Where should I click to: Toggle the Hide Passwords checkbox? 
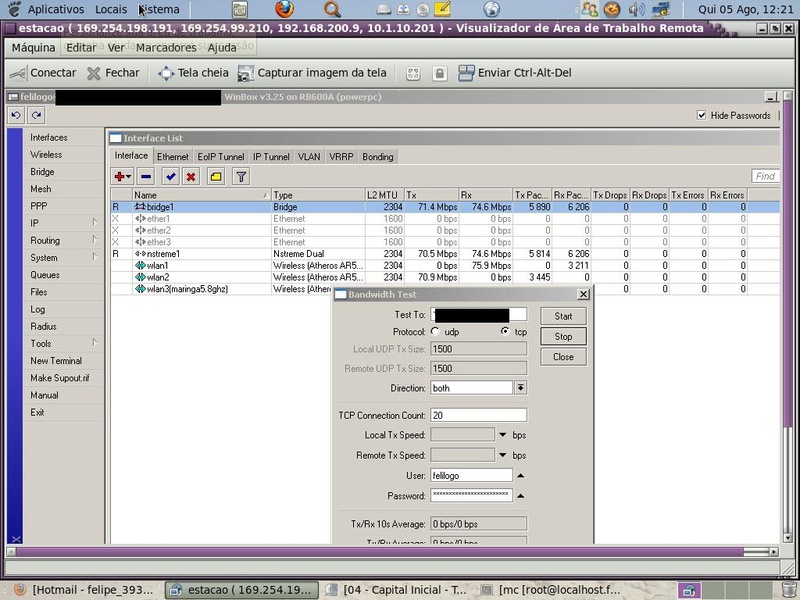[701, 116]
